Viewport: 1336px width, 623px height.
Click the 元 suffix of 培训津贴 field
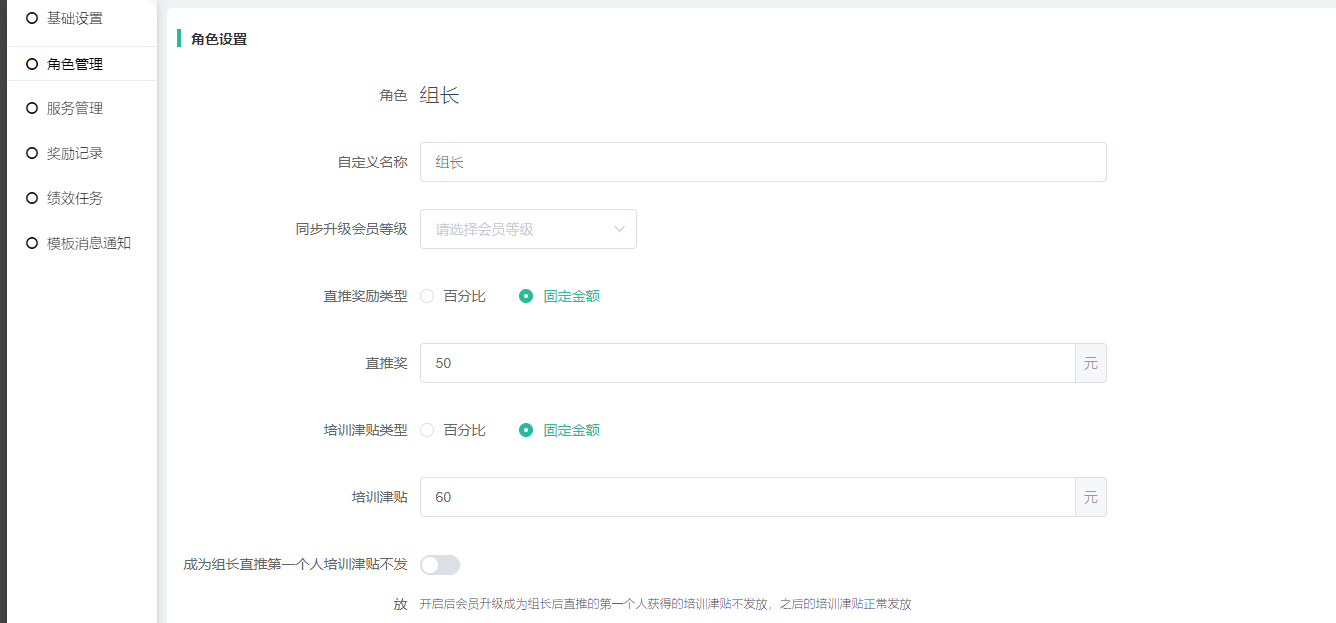(1091, 497)
